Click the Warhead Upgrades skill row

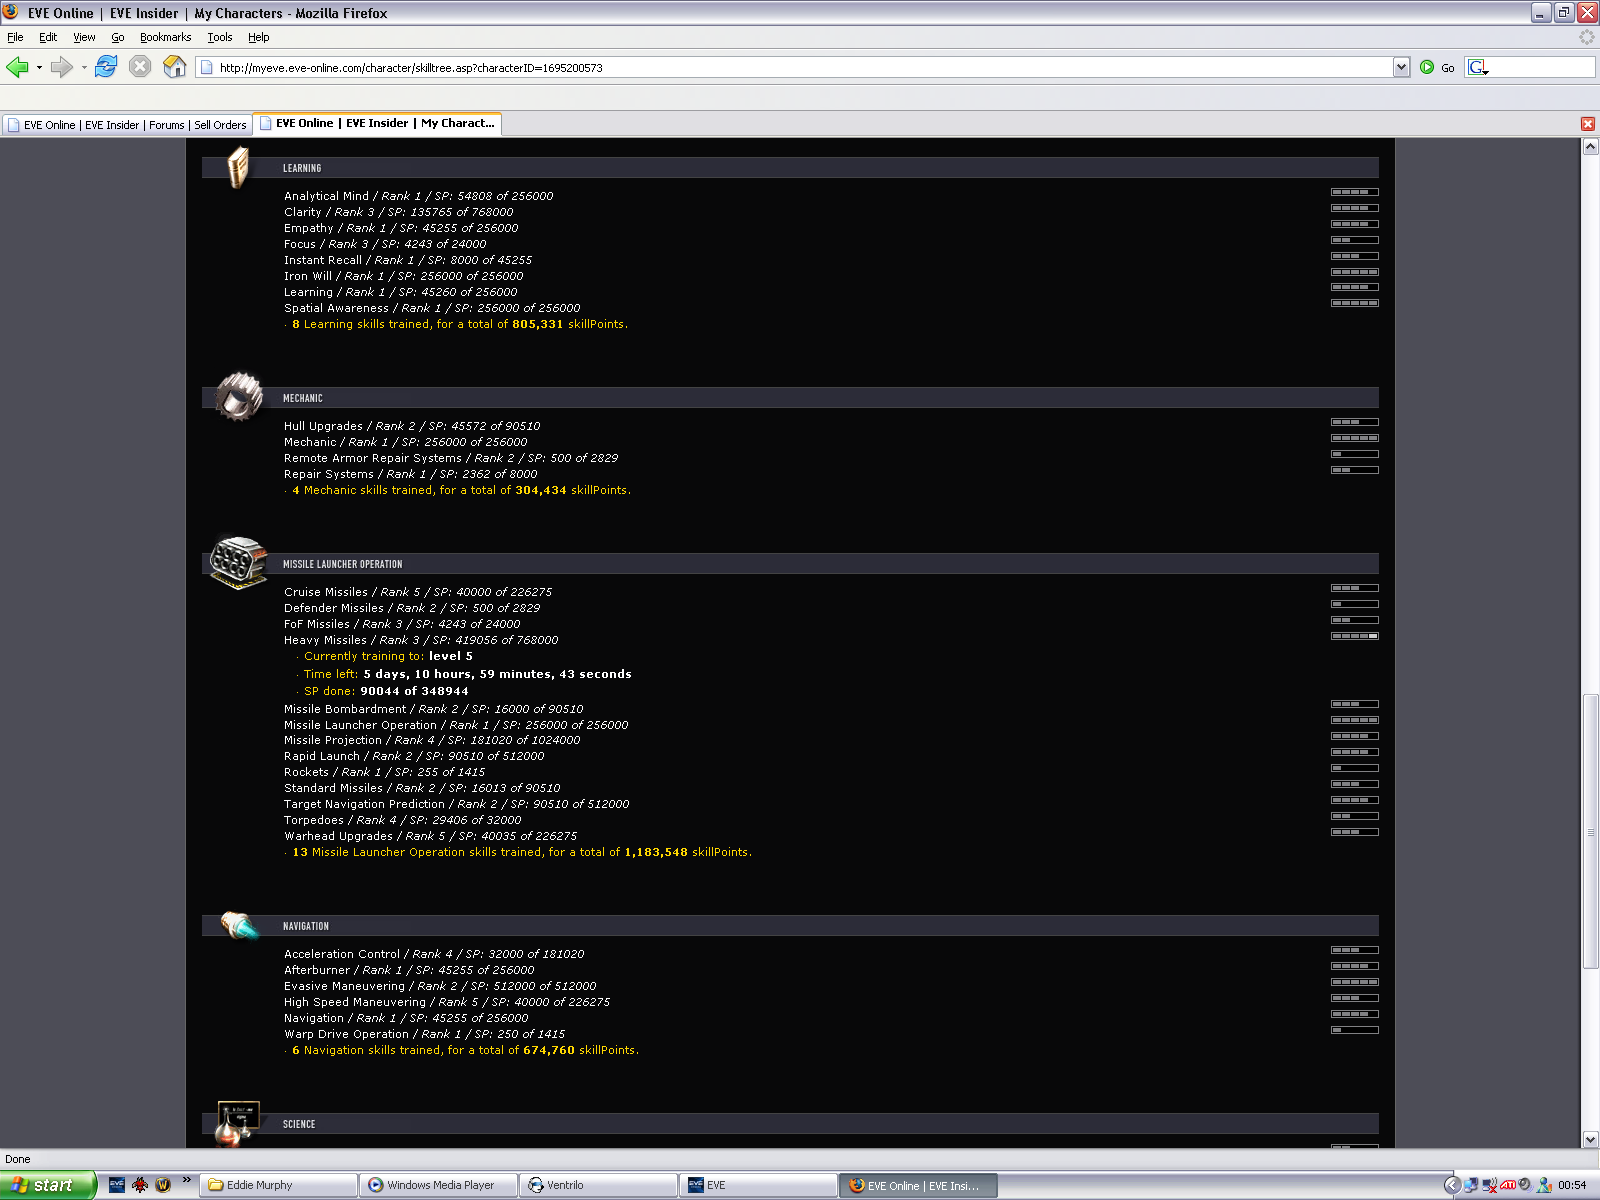point(430,836)
